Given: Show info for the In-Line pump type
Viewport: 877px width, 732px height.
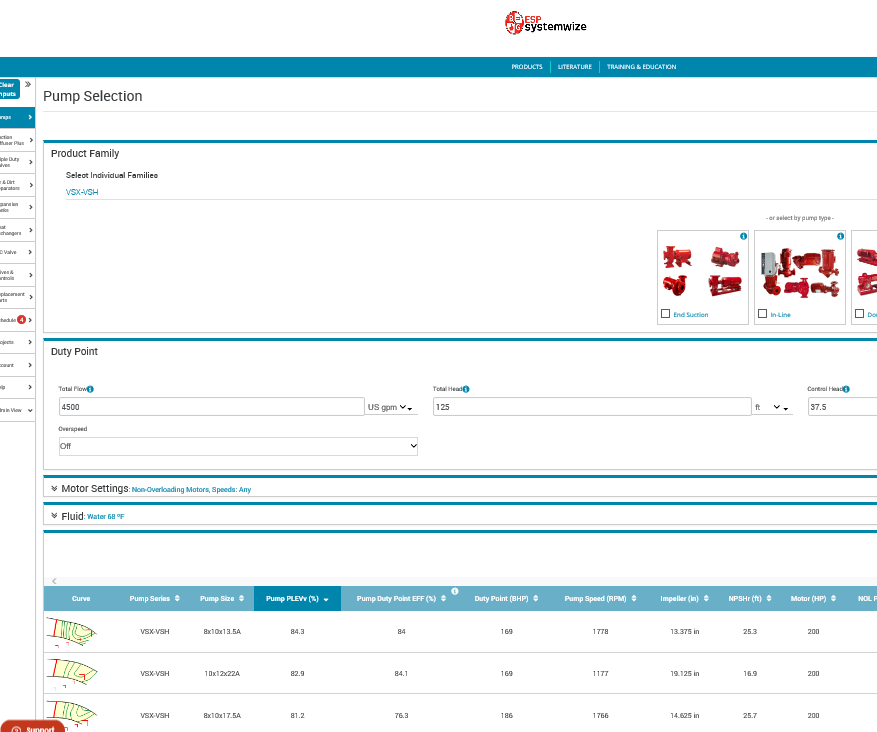Looking at the screenshot, I should [840, 237].
